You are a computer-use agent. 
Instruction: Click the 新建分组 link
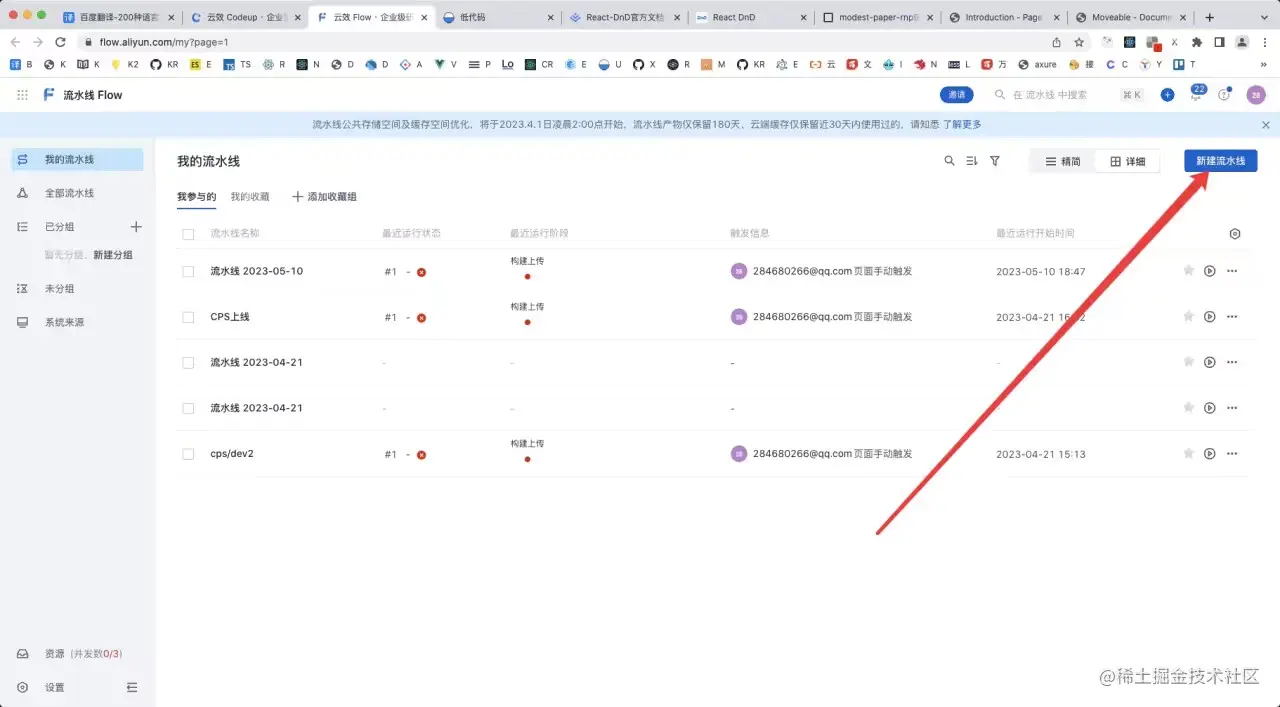click(113, 255)
